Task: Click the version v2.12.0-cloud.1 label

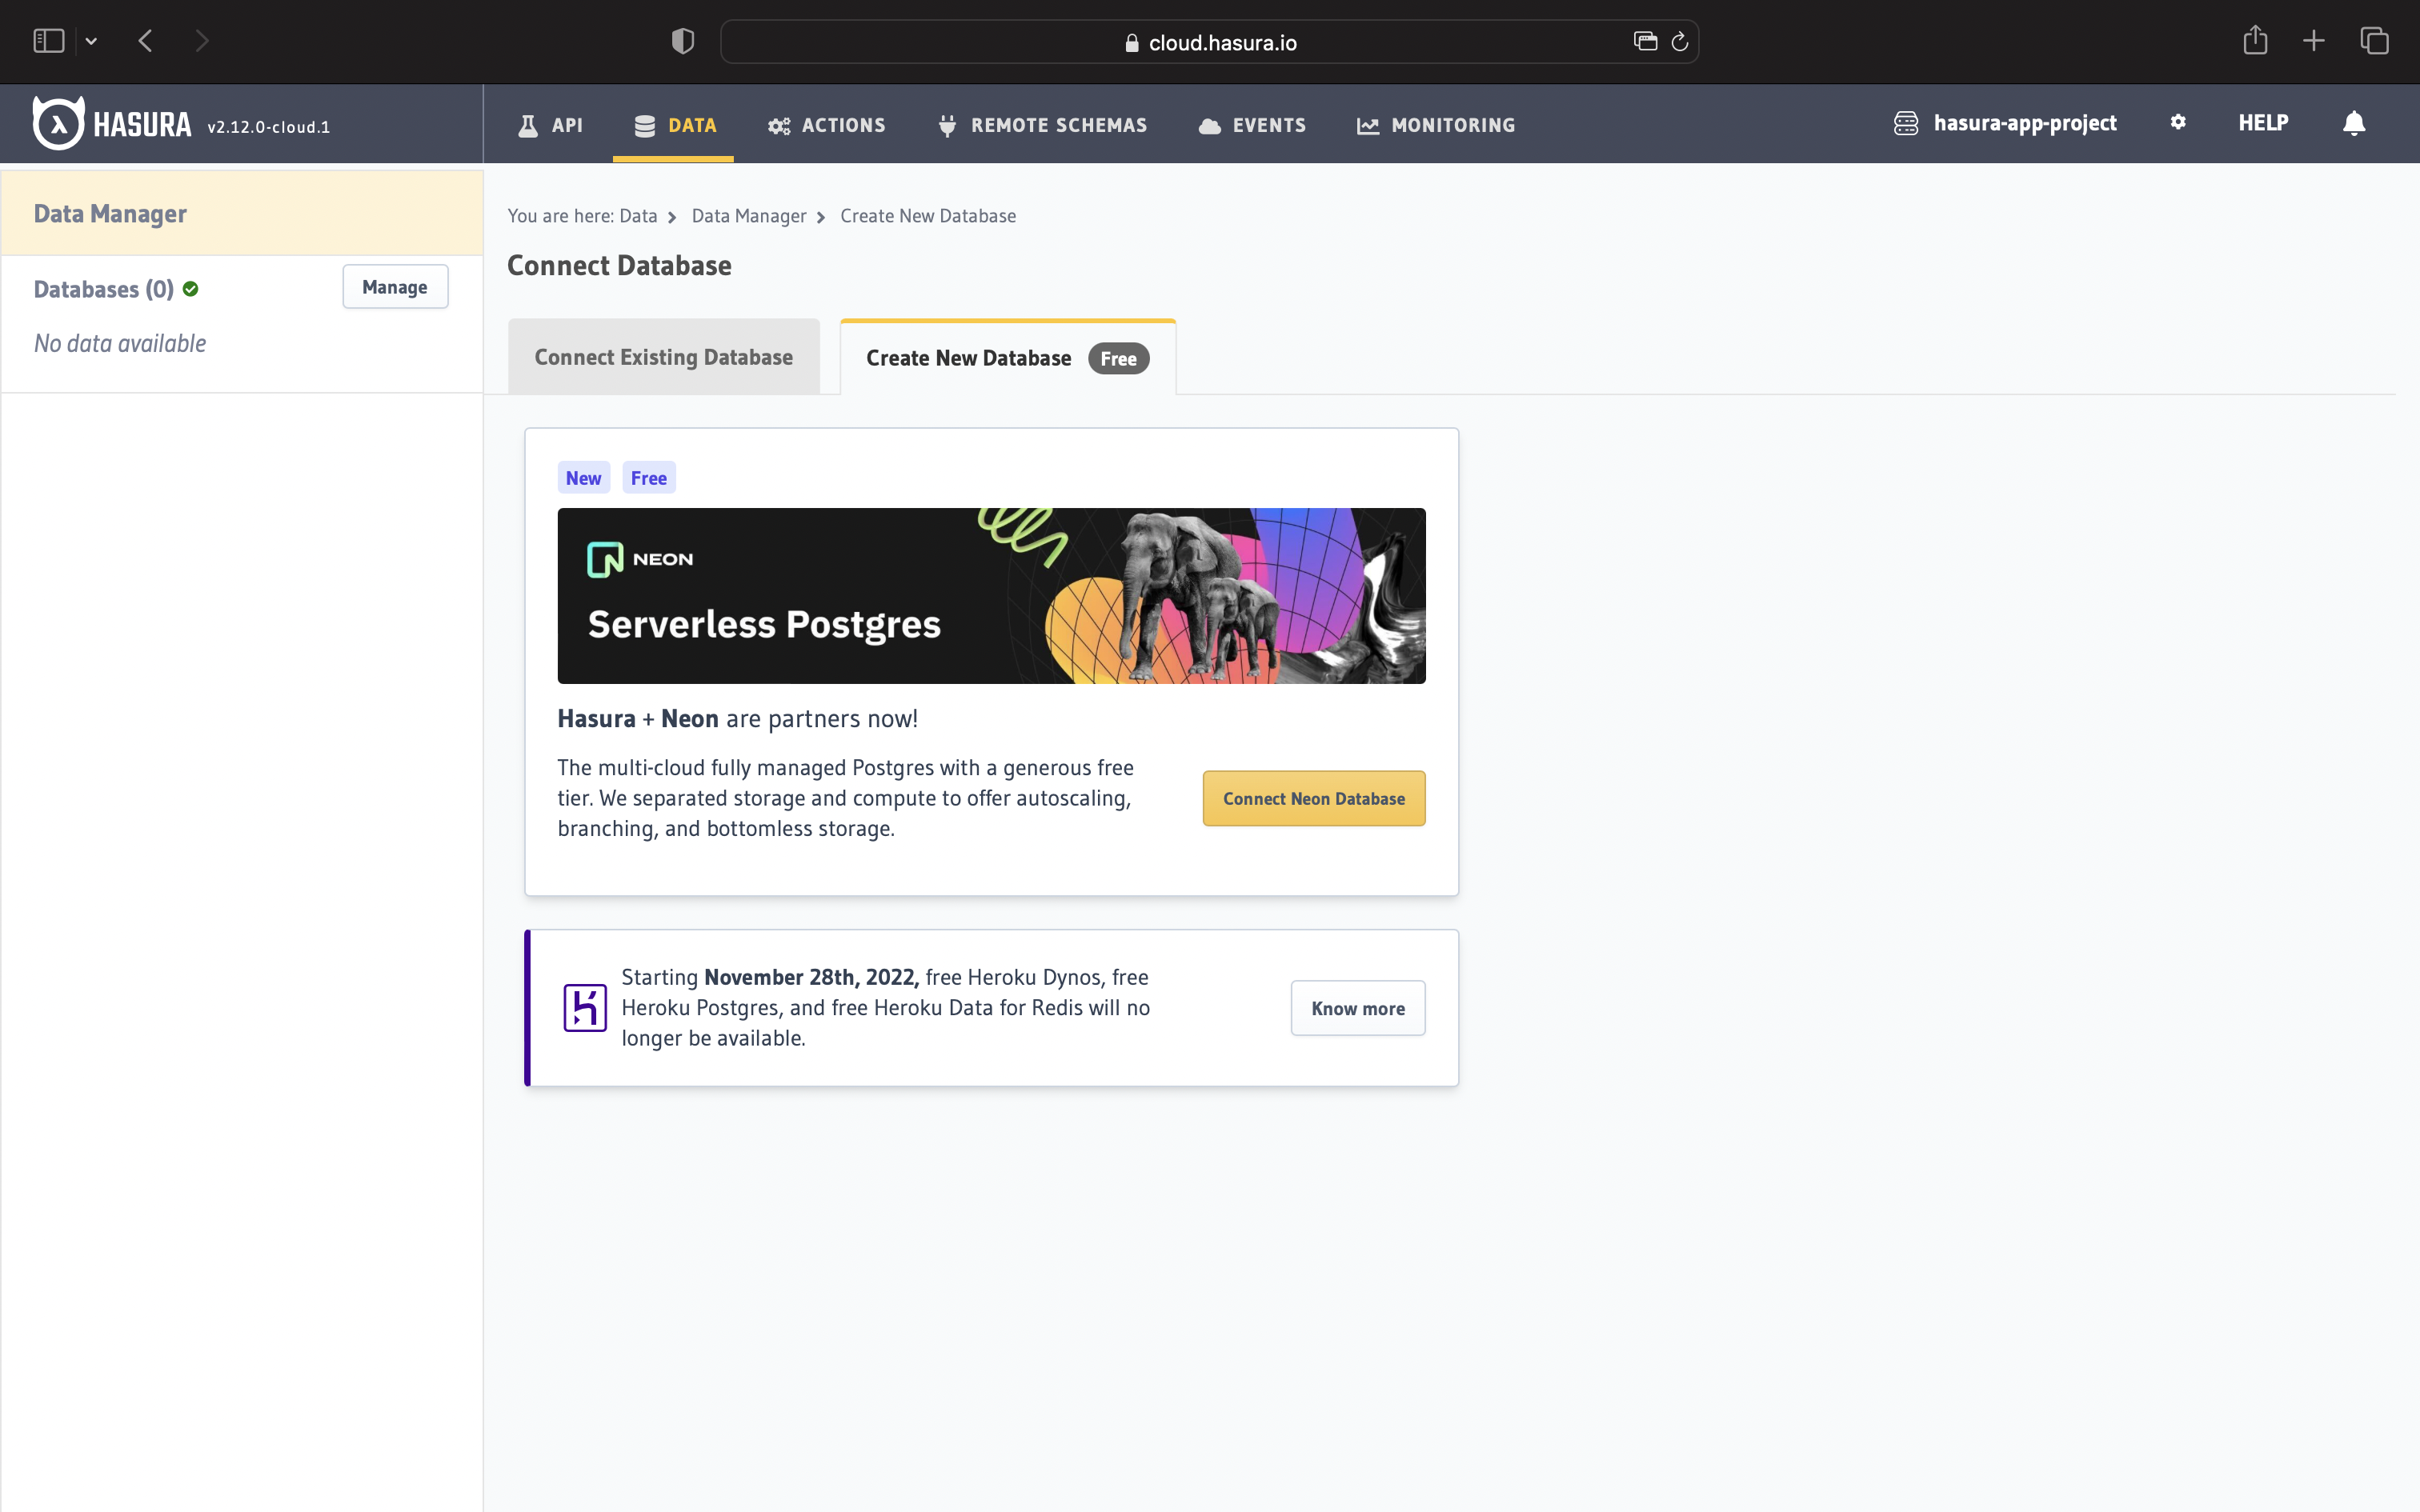Action: 268,127
